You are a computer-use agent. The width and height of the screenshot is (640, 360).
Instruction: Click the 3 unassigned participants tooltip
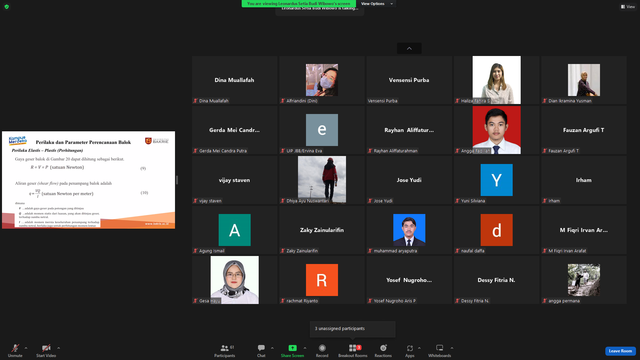point(353,329)
